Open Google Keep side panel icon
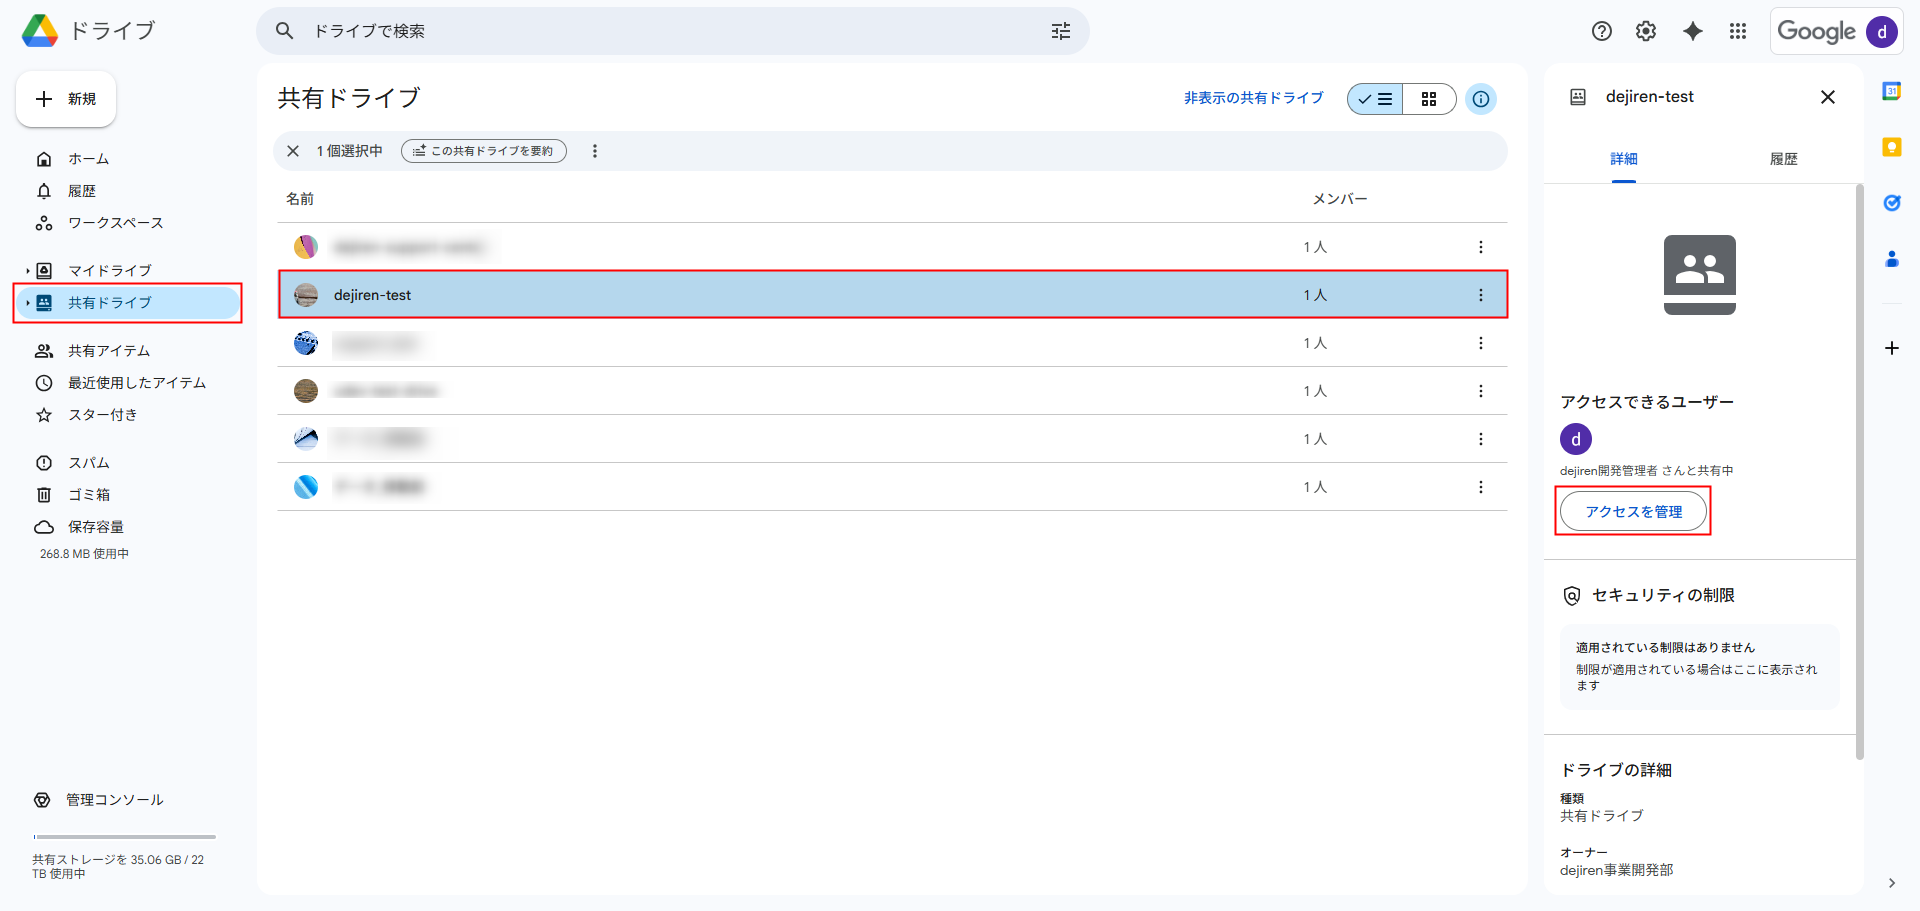 click(x=1891, y=147)
